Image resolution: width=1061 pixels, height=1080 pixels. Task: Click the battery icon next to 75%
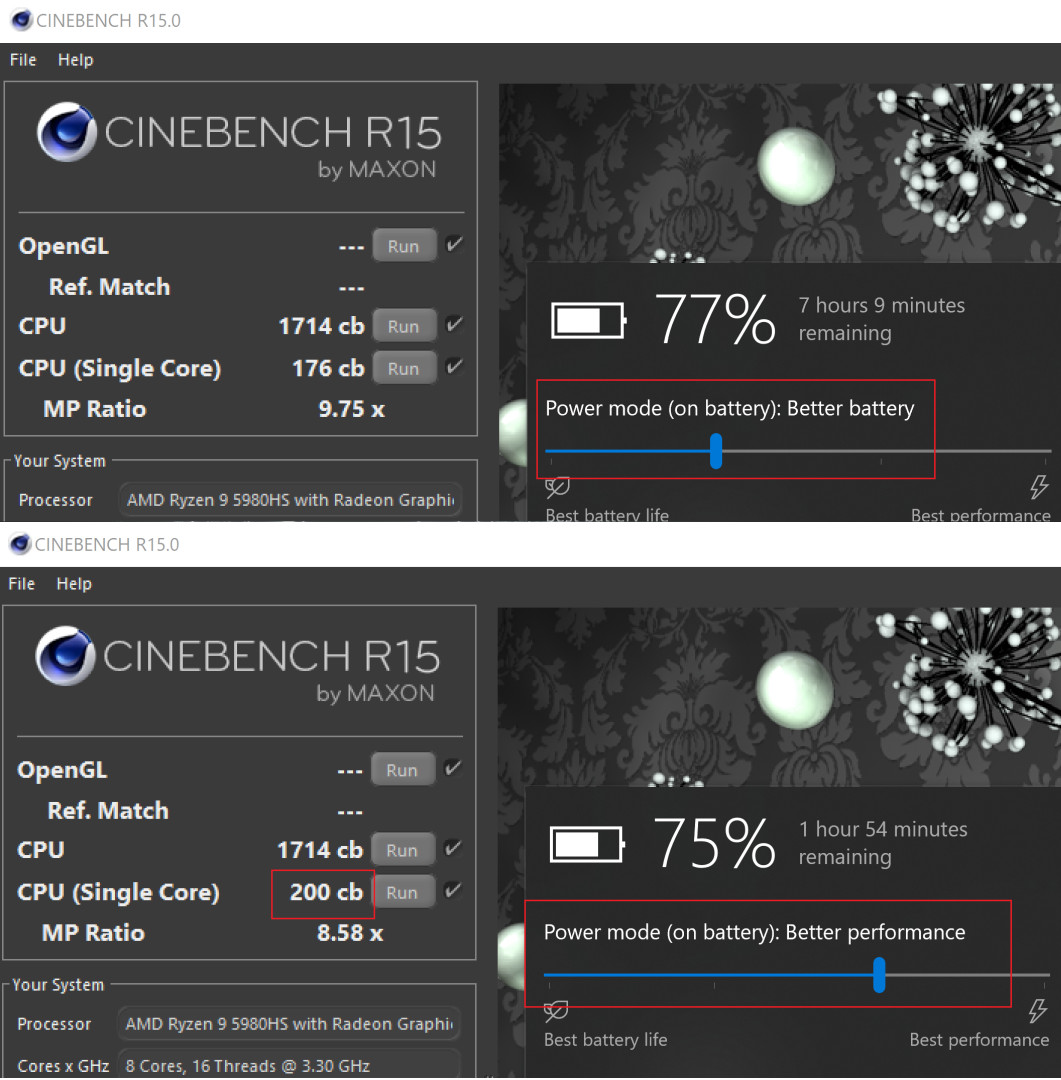click(588, 844)
